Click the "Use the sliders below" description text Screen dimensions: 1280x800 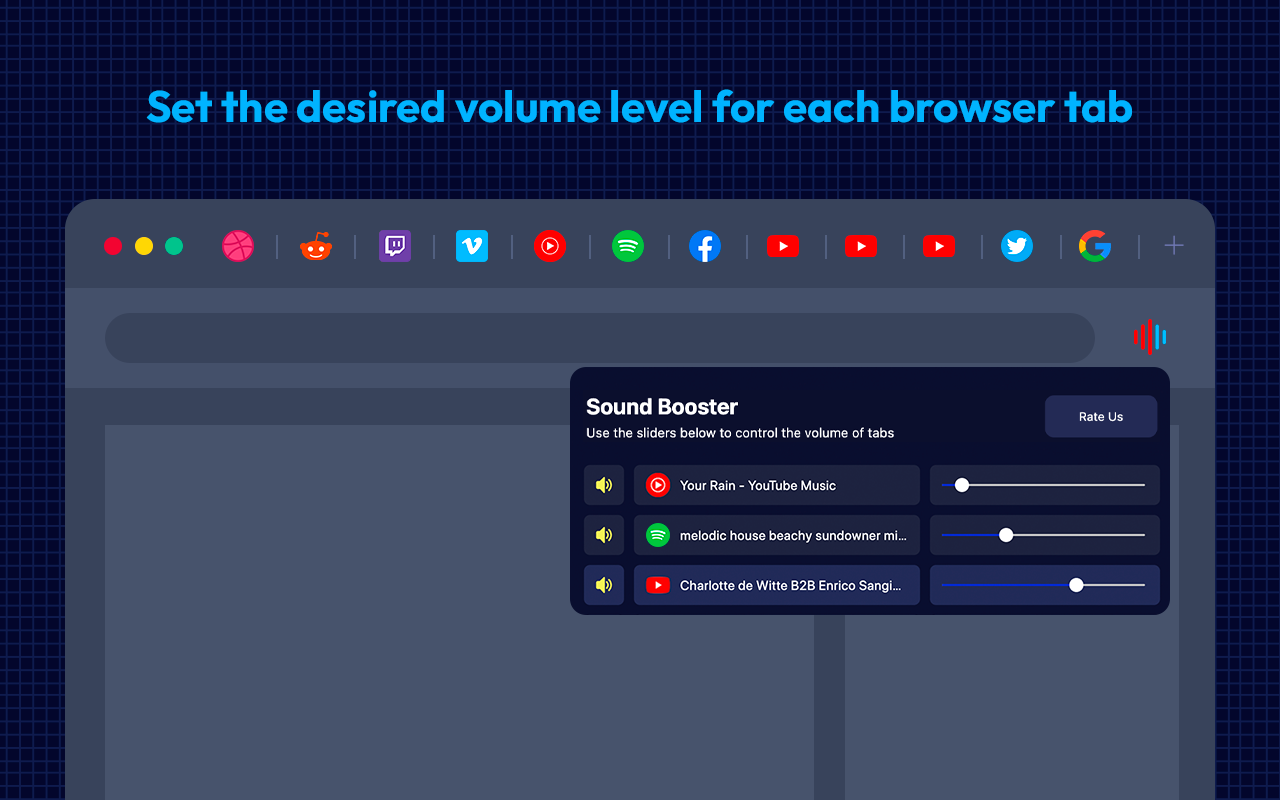pyautogui.click(x=740, y=433)
